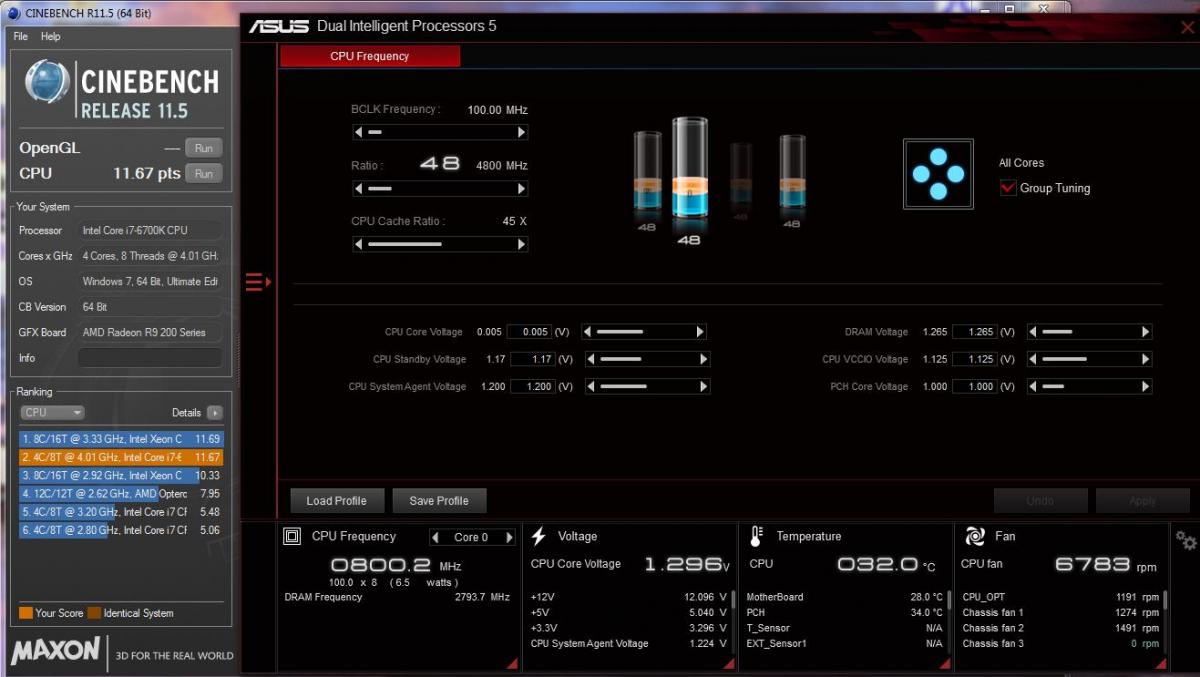Screen dimensions: 1200x677
Task: Select ranking row 1 Intel Xeon 8C/16T 3.33 GHz
Action: [121, 439]
